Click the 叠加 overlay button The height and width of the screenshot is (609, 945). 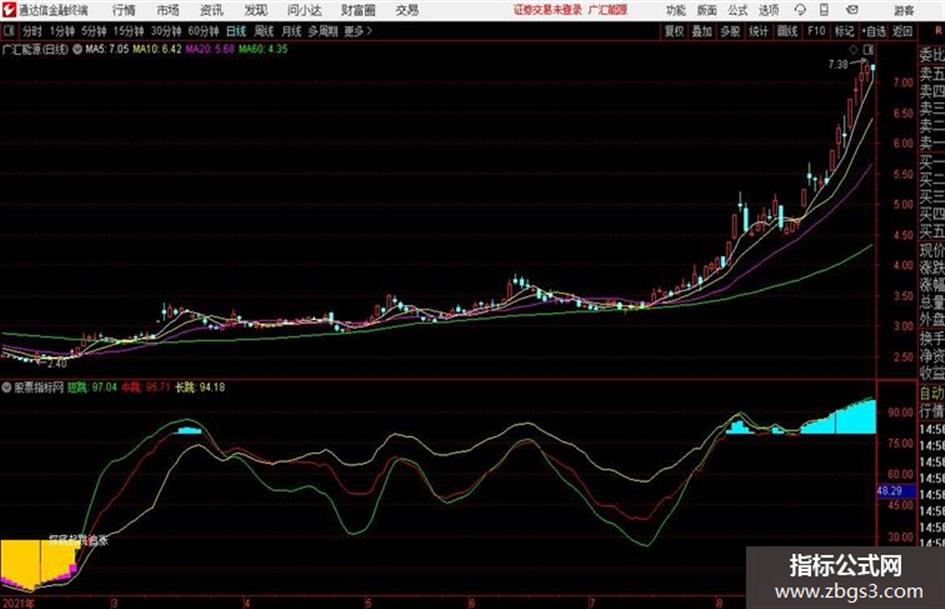tap(702, 31)
